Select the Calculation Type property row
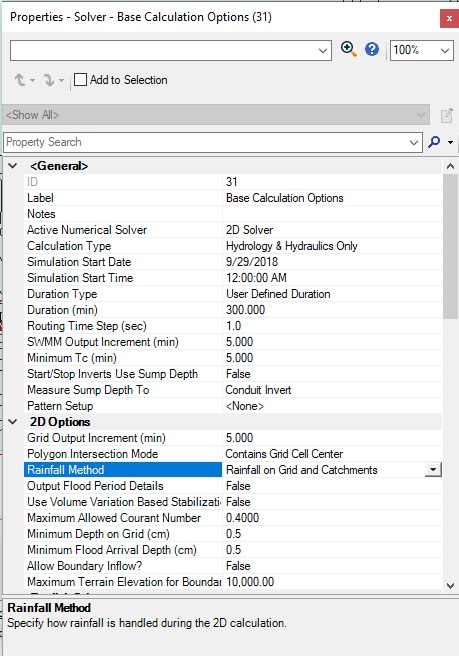The height and width of the screenshot is (656, 459). tap(233, 246)
